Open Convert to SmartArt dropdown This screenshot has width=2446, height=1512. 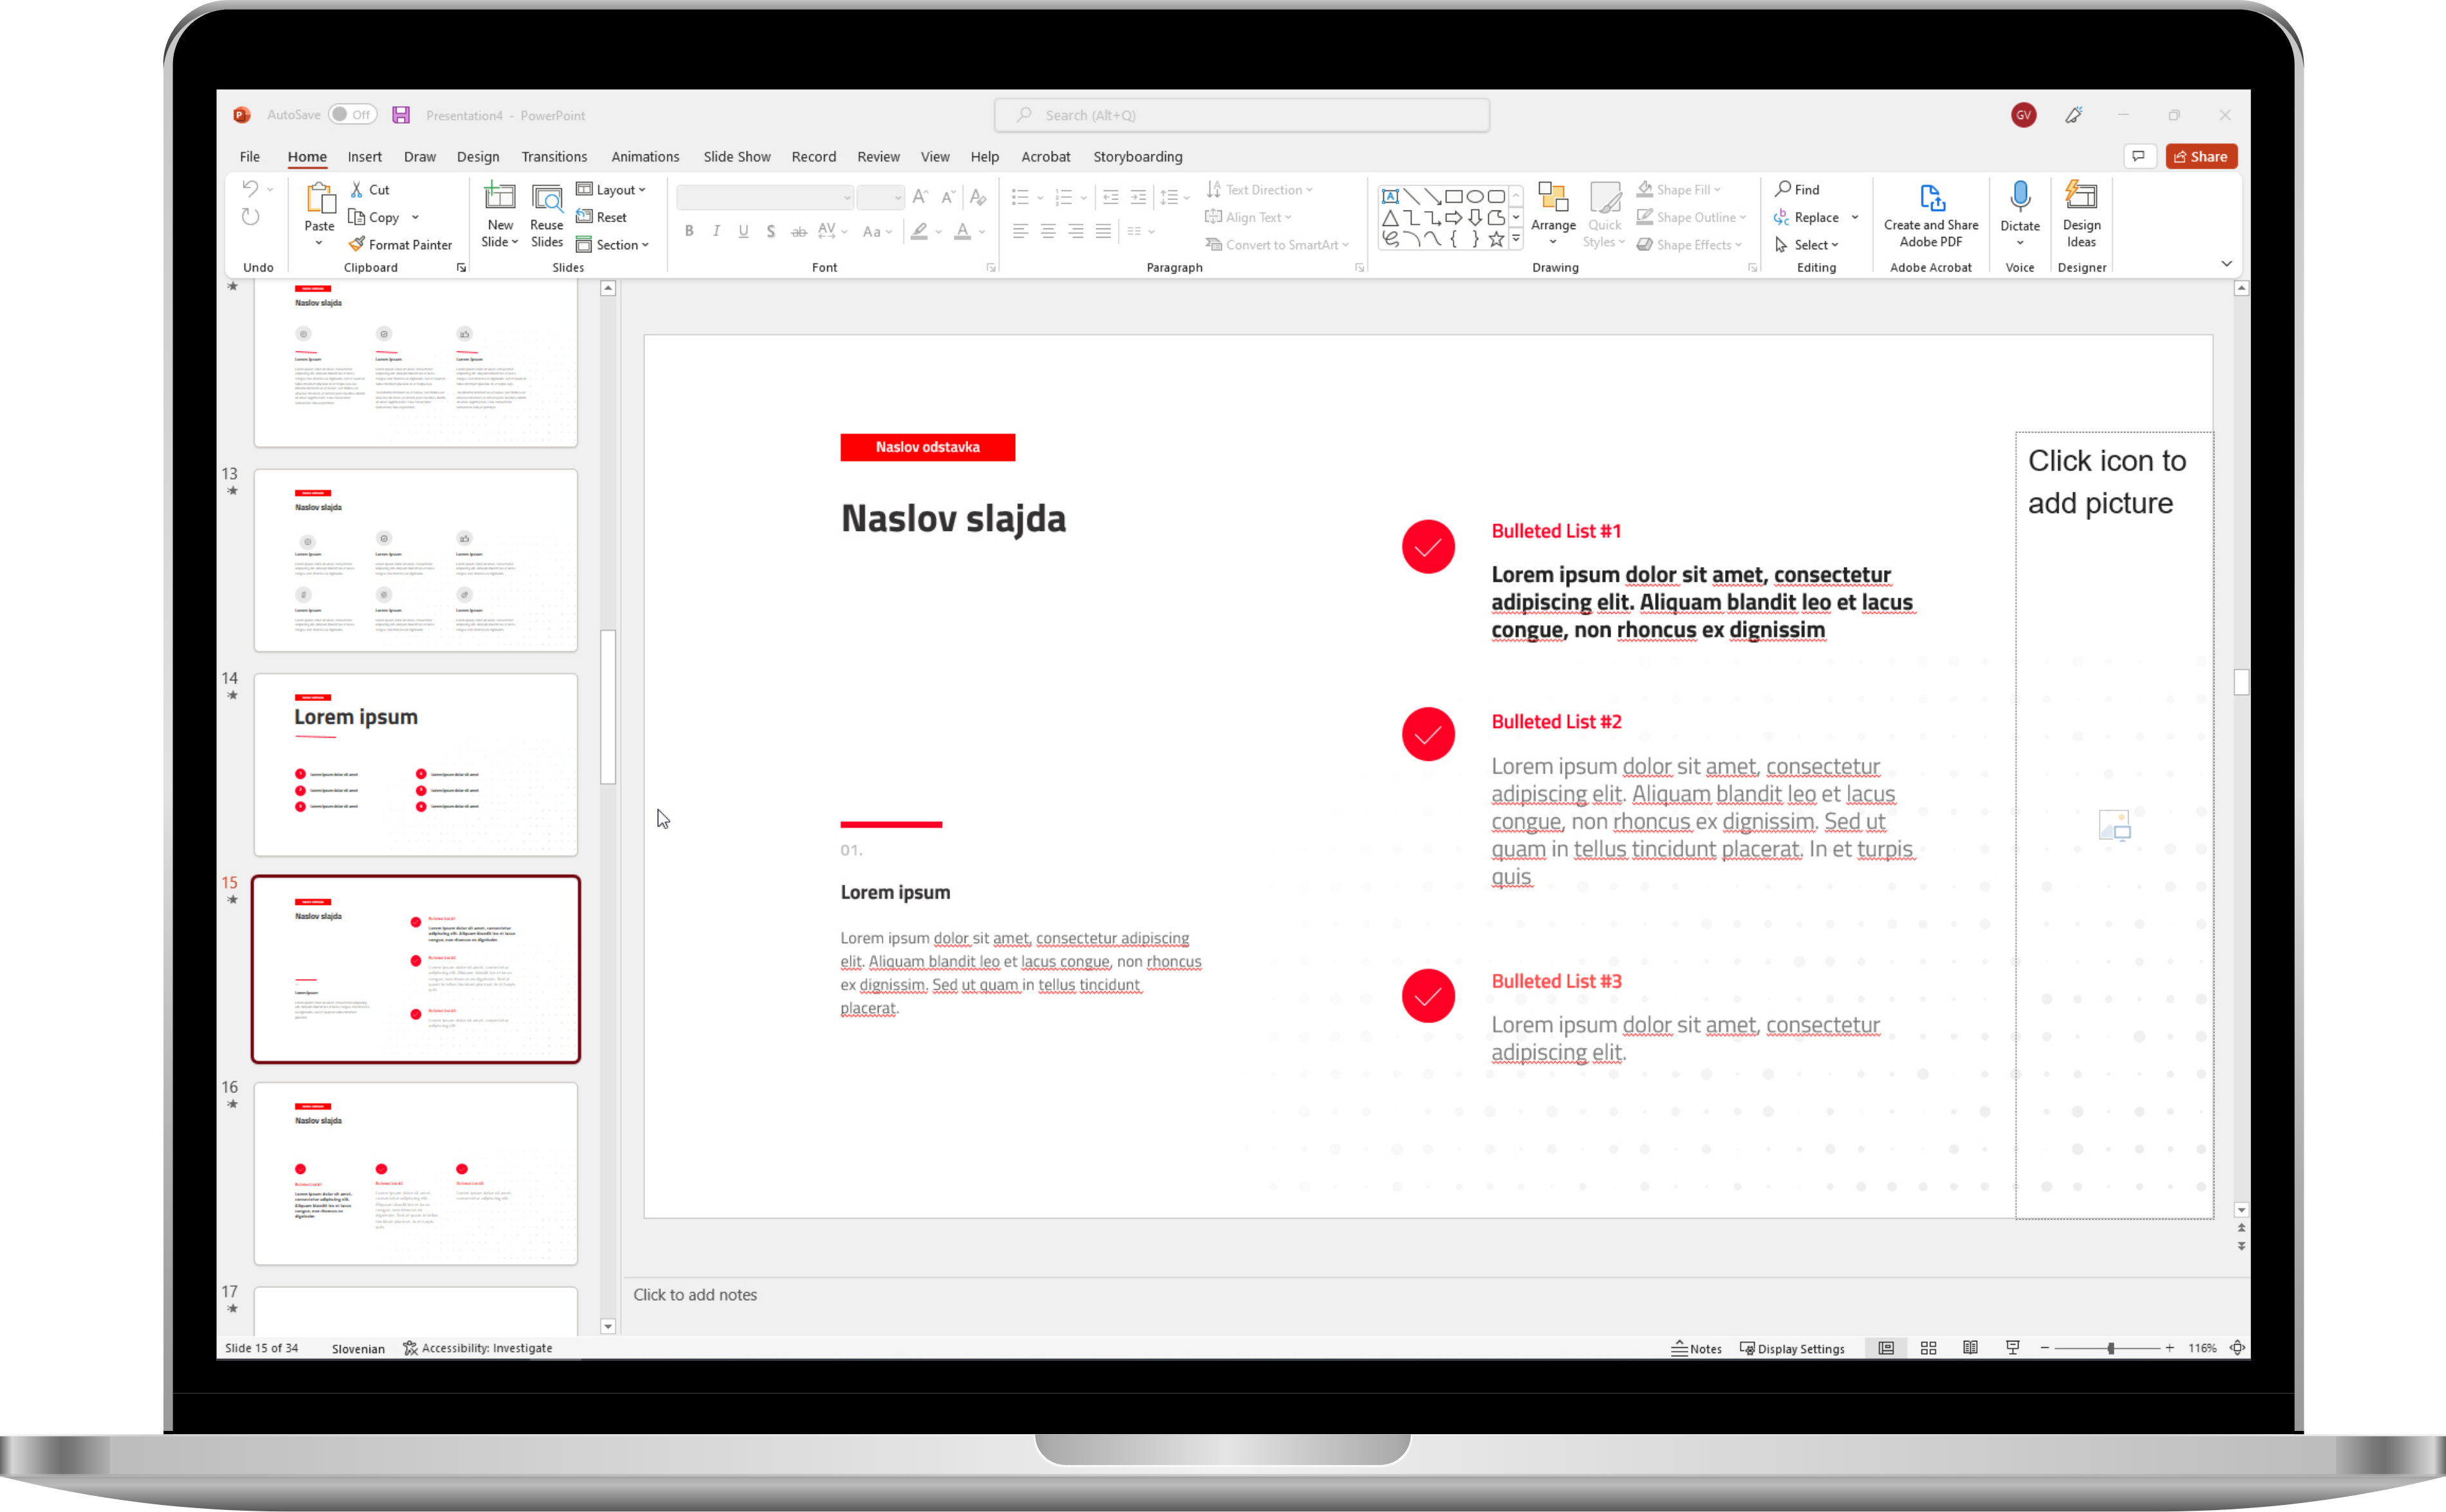click(1277, 244)
